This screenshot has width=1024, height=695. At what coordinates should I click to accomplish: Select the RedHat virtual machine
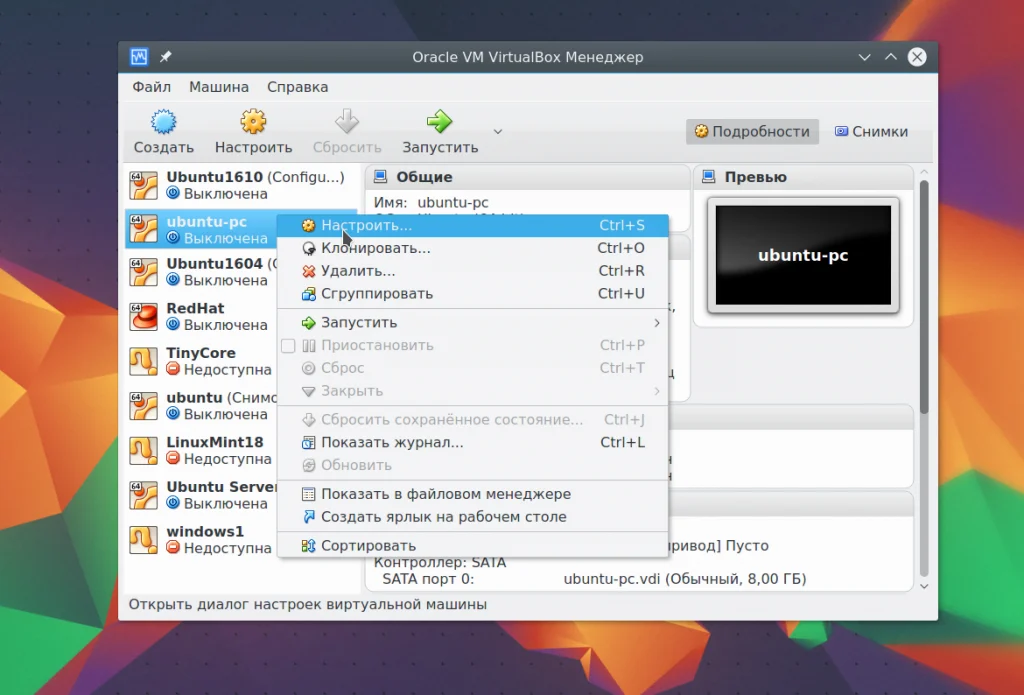pyautogui.click(x=201, y=316)
